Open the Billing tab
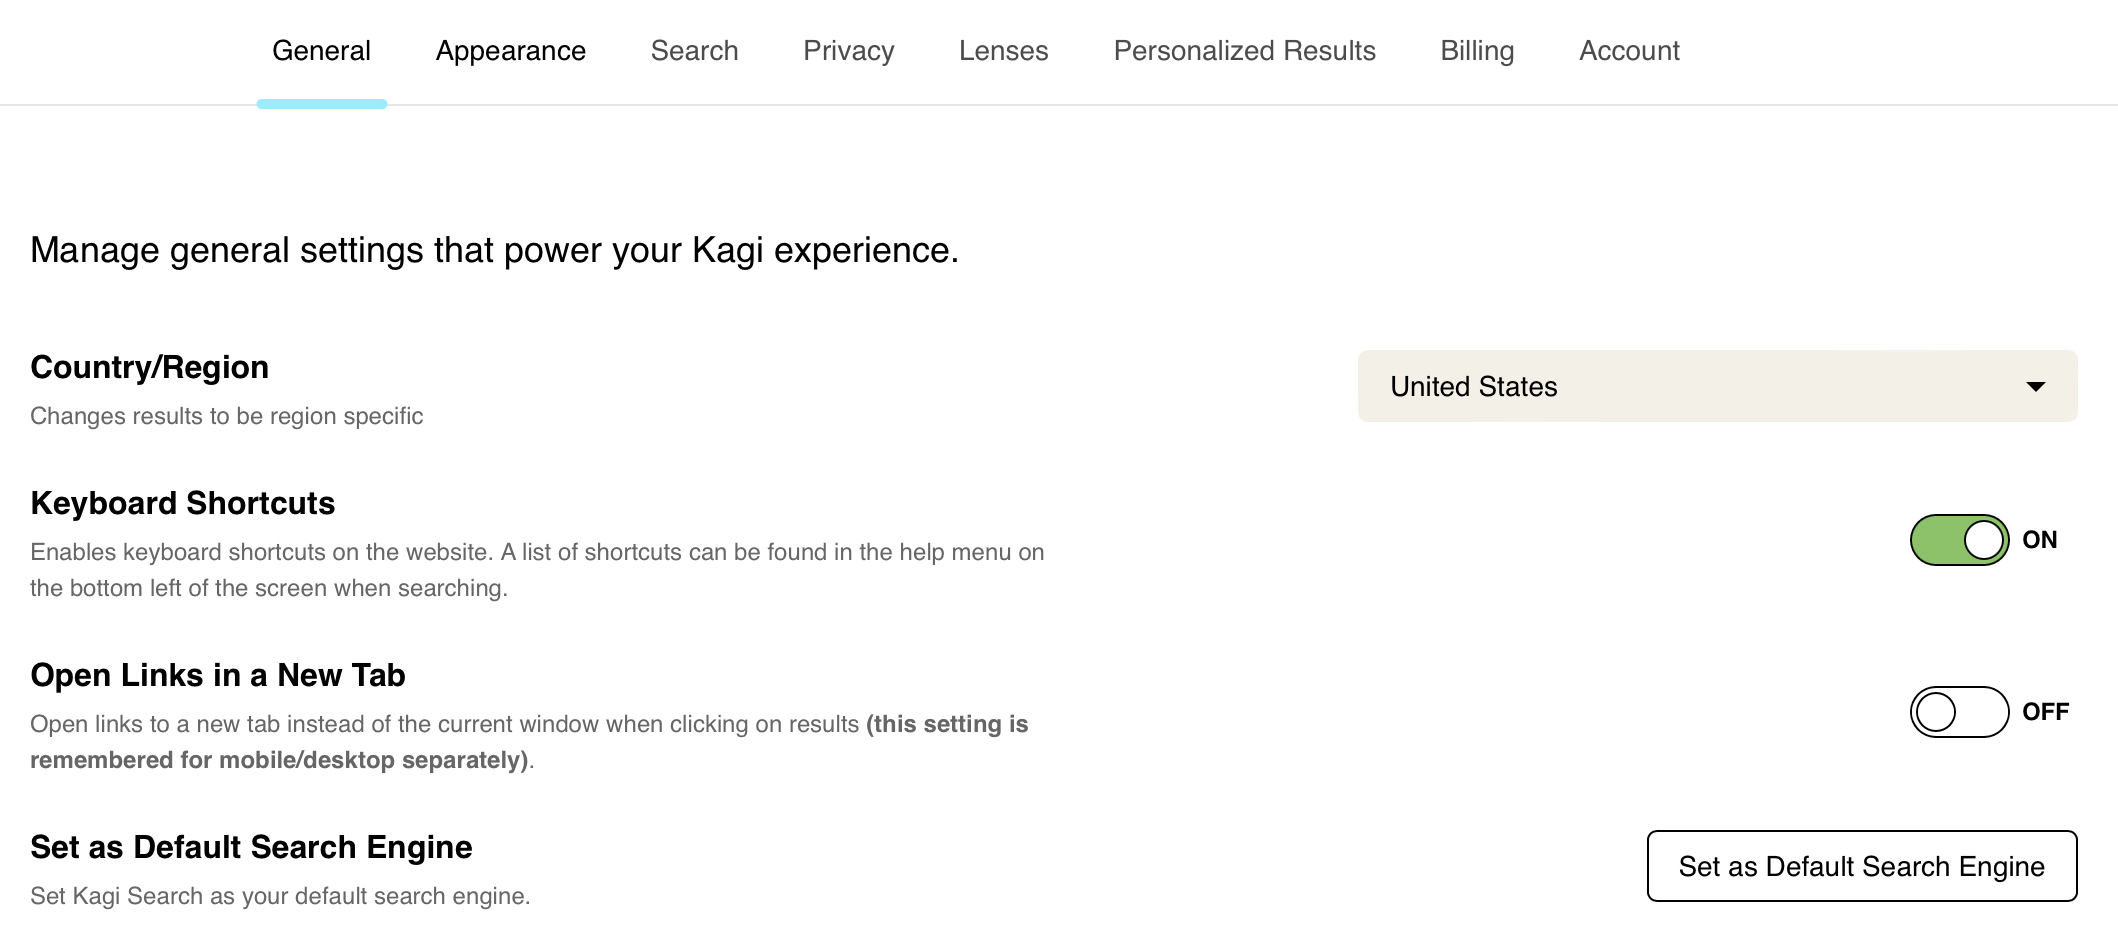Viewport: 2118px width, 944px height. point(1477,50)
